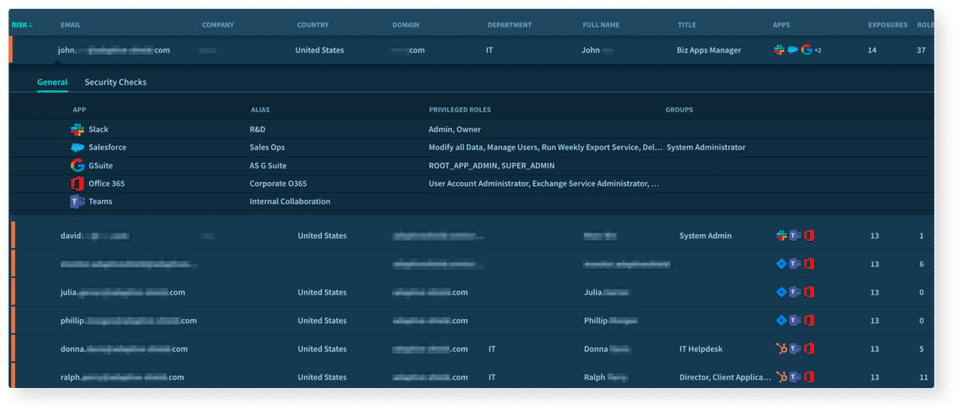Click the 'Internal Collaboration' alias
The width and height of the screenshot is (960, 414).
coord(290,201)
